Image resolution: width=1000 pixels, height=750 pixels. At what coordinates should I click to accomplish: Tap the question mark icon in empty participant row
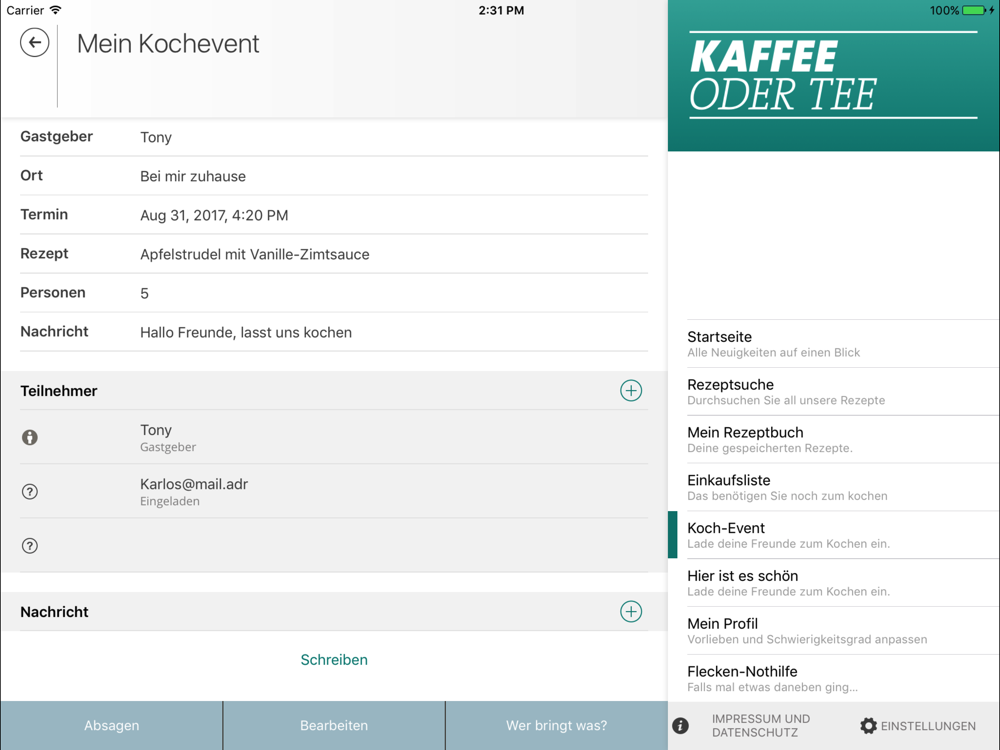[x=29, y=546]
